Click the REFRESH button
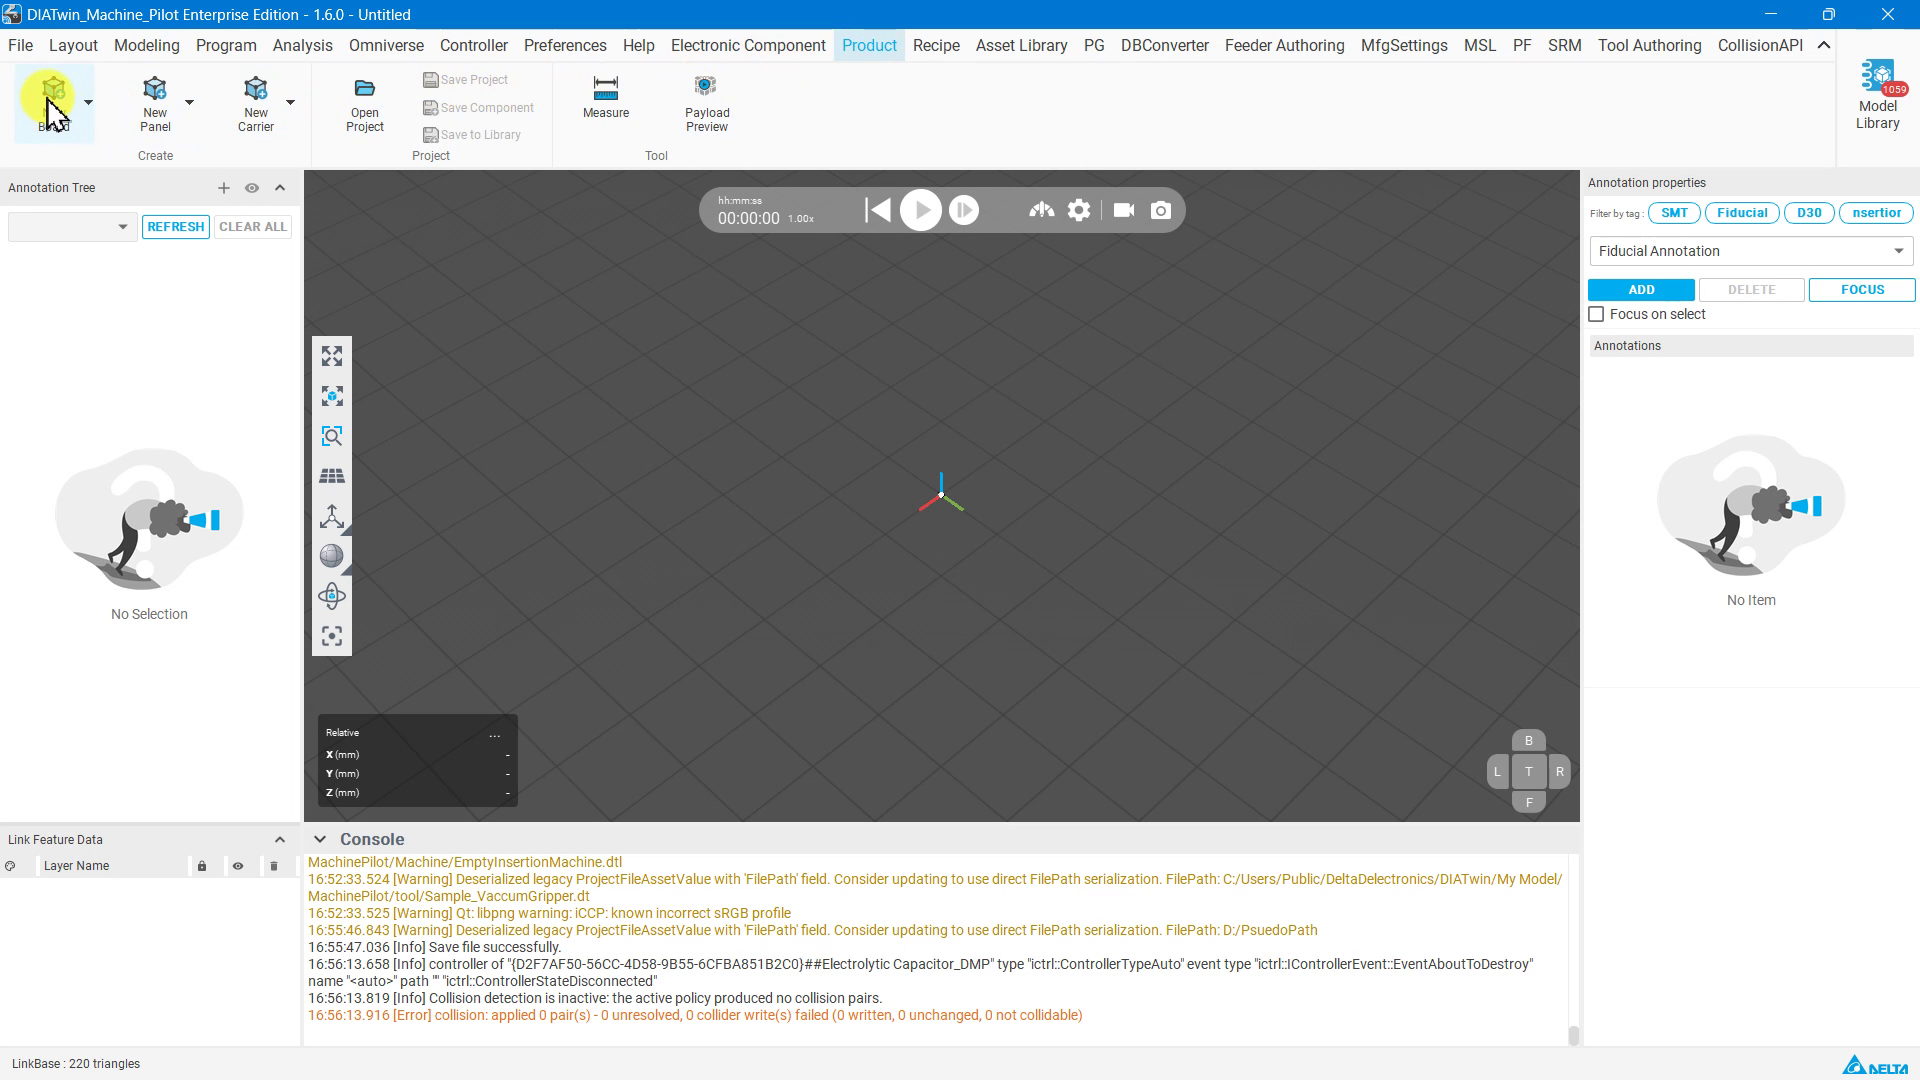 [176, 227]
